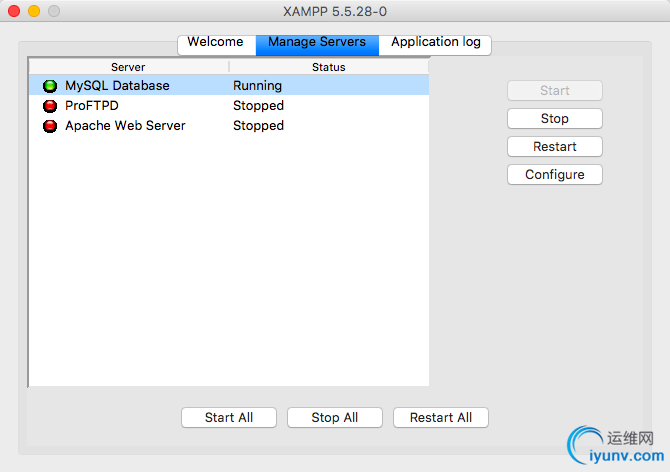Screen dimensions: 670x472
Task: Click the greyed-out Start button
Action: coord(555,91)
